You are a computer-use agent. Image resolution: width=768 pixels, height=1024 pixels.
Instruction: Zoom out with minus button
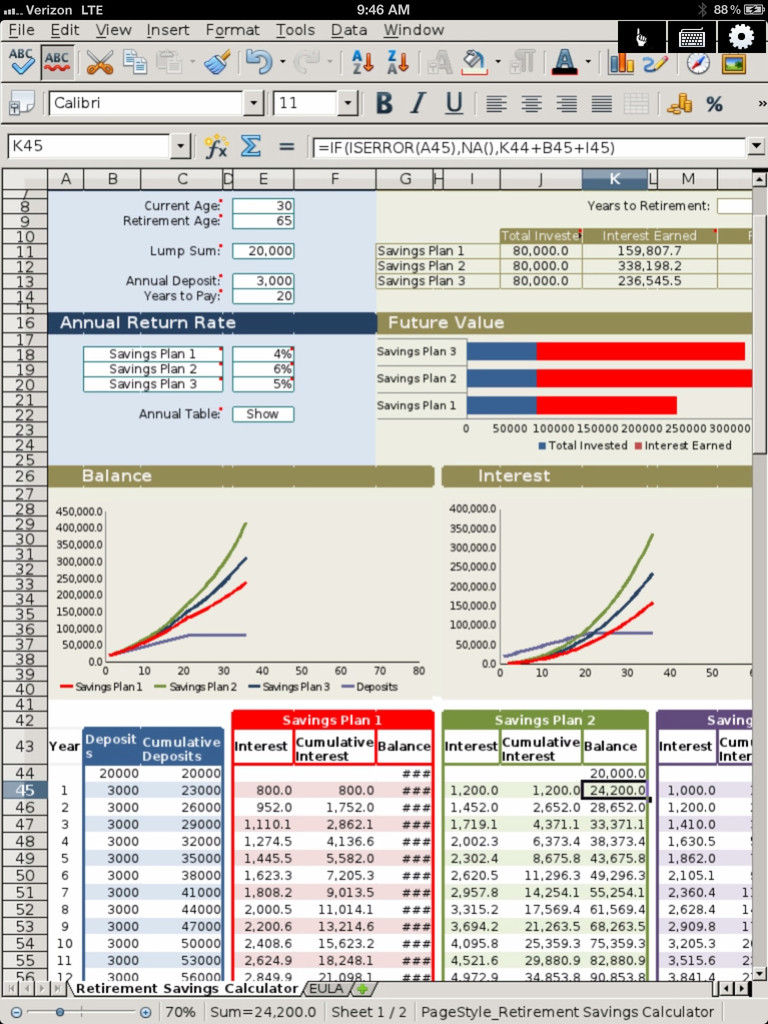[16, 1012]
